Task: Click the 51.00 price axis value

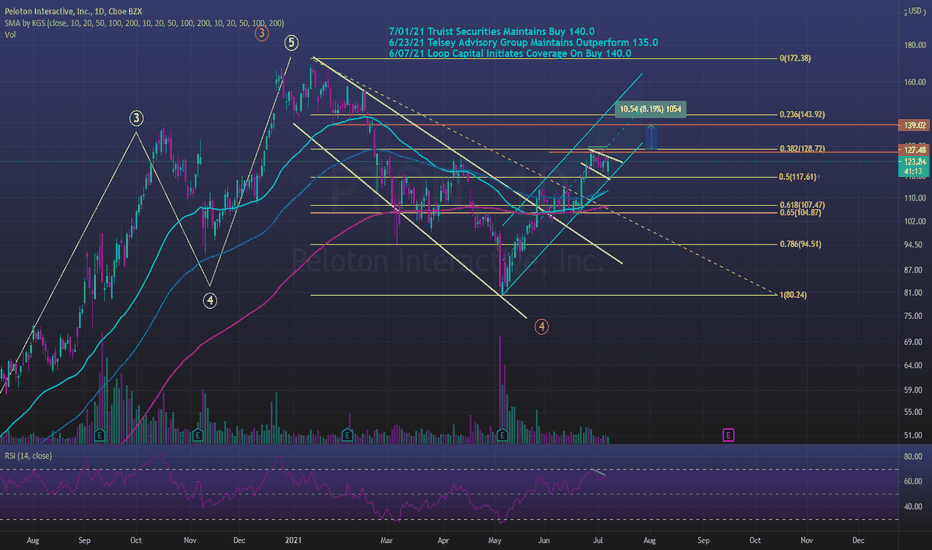Action: (x=915, y=435)
